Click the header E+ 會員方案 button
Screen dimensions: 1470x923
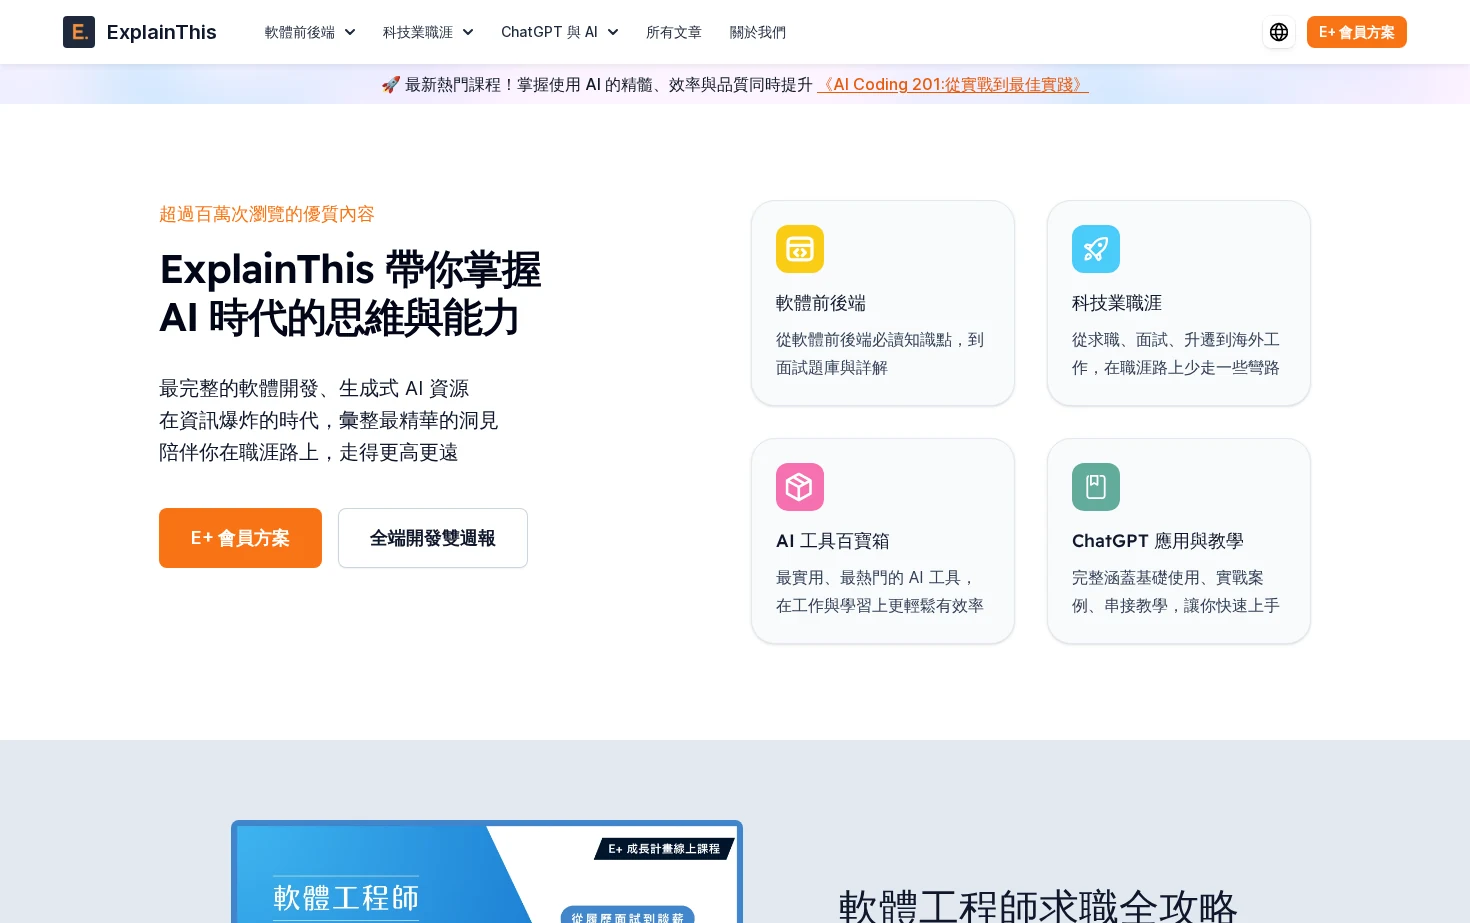pyautogui.click(x=1357, y=32)
